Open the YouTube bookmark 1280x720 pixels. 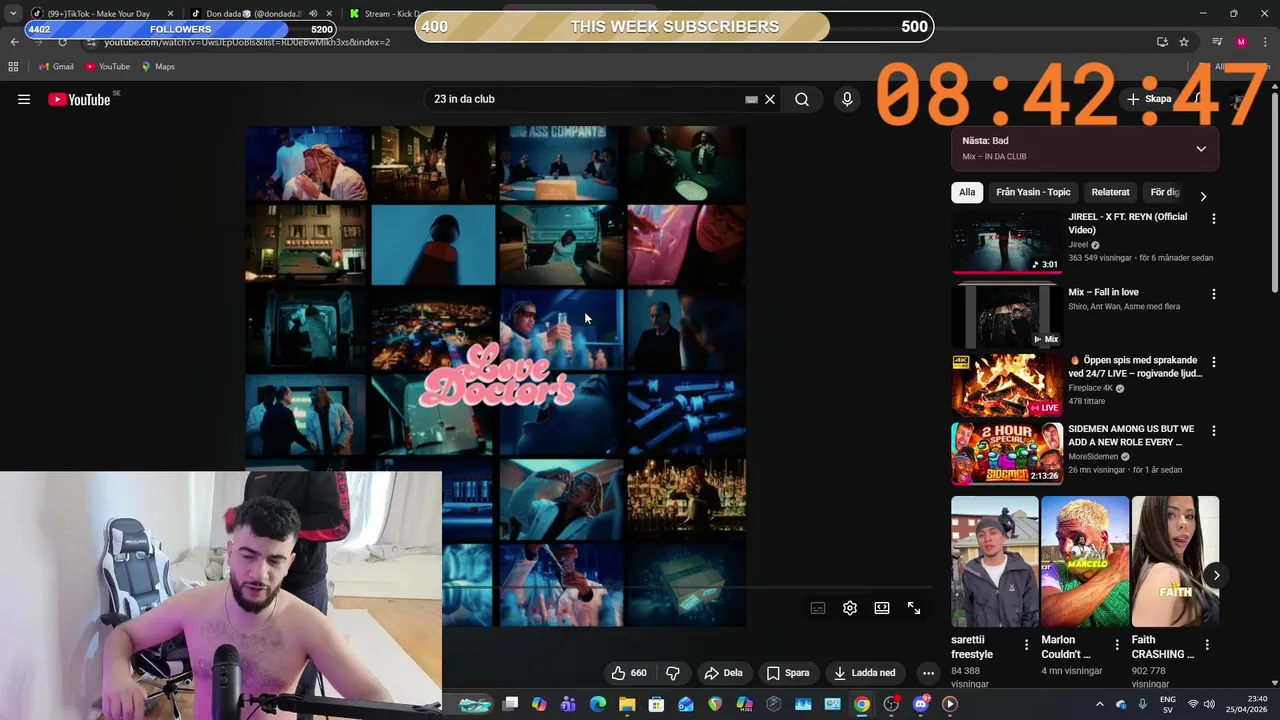tap(107, 67)
